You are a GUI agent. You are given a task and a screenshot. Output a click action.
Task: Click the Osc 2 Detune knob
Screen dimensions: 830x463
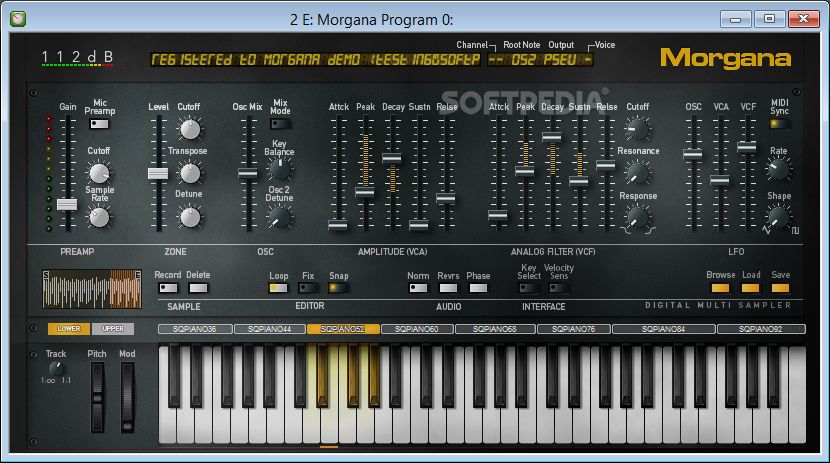tap(279, 217)
